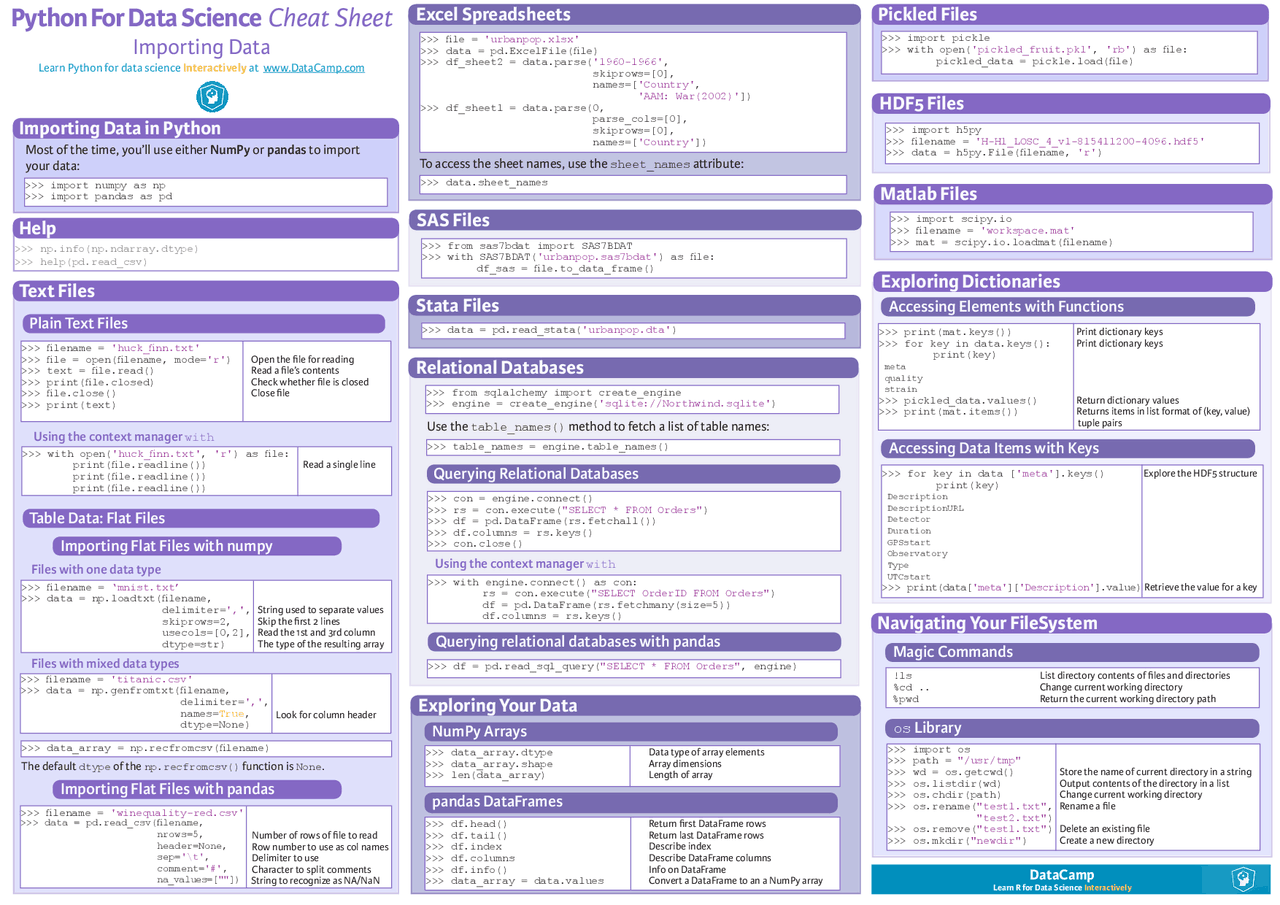1280x905 pixels.
Task: Click 'table_names = engine.table_names()' code line
Action: pyautogui.click(x=547, y=447)
